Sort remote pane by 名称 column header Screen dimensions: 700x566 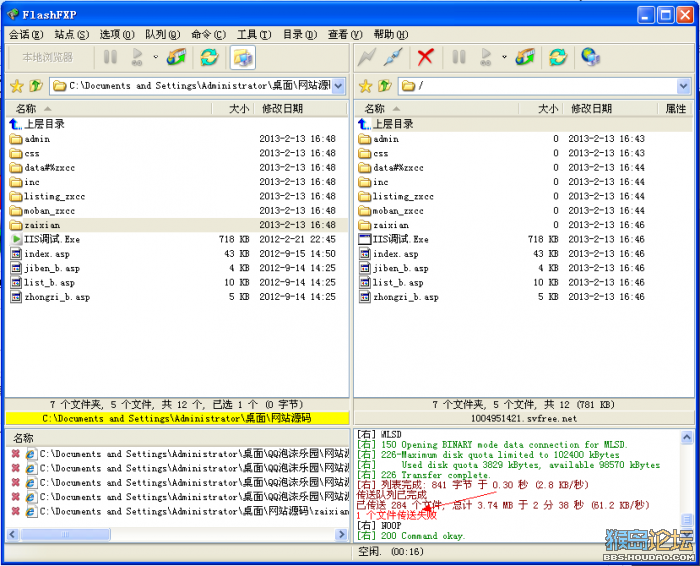click(x=436, y=108)
